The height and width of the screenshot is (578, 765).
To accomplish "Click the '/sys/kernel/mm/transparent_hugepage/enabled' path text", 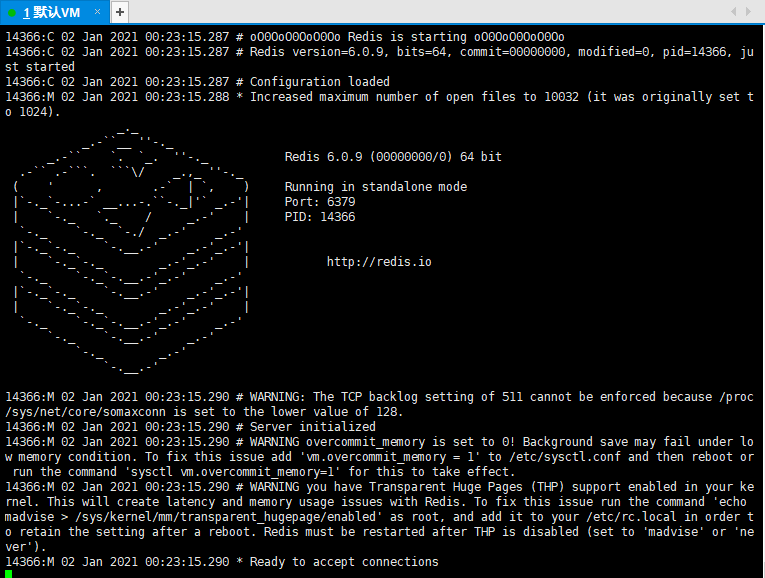I will pos(225,517).
